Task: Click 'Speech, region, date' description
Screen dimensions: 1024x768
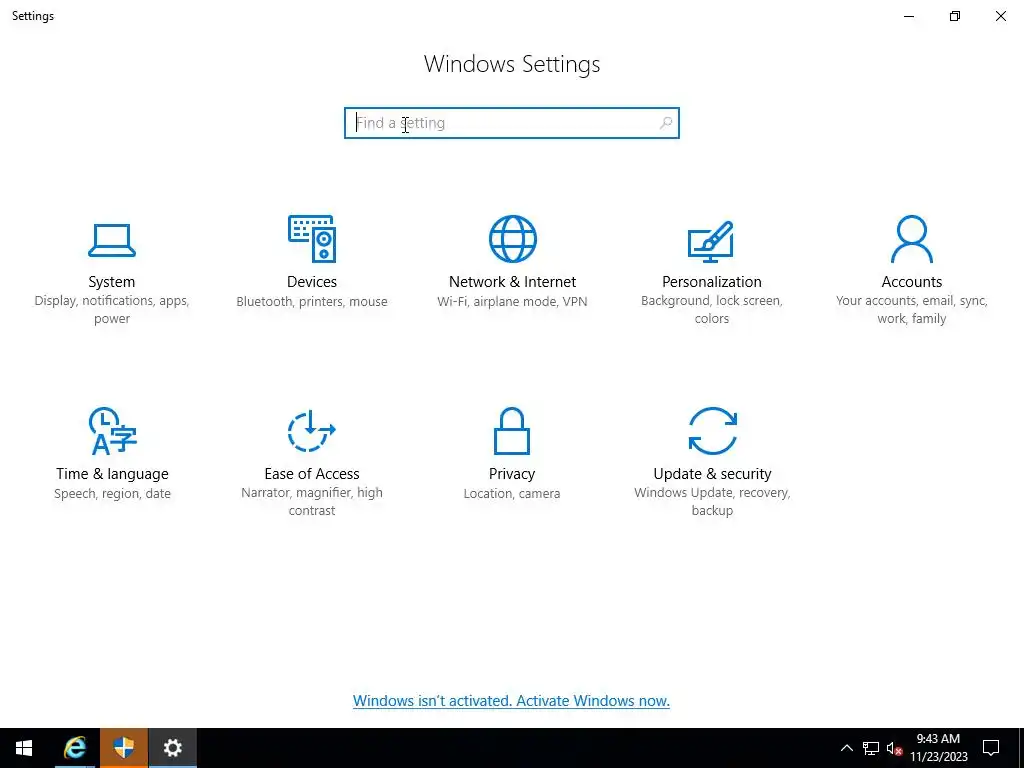Action: [x=112, y=493]
